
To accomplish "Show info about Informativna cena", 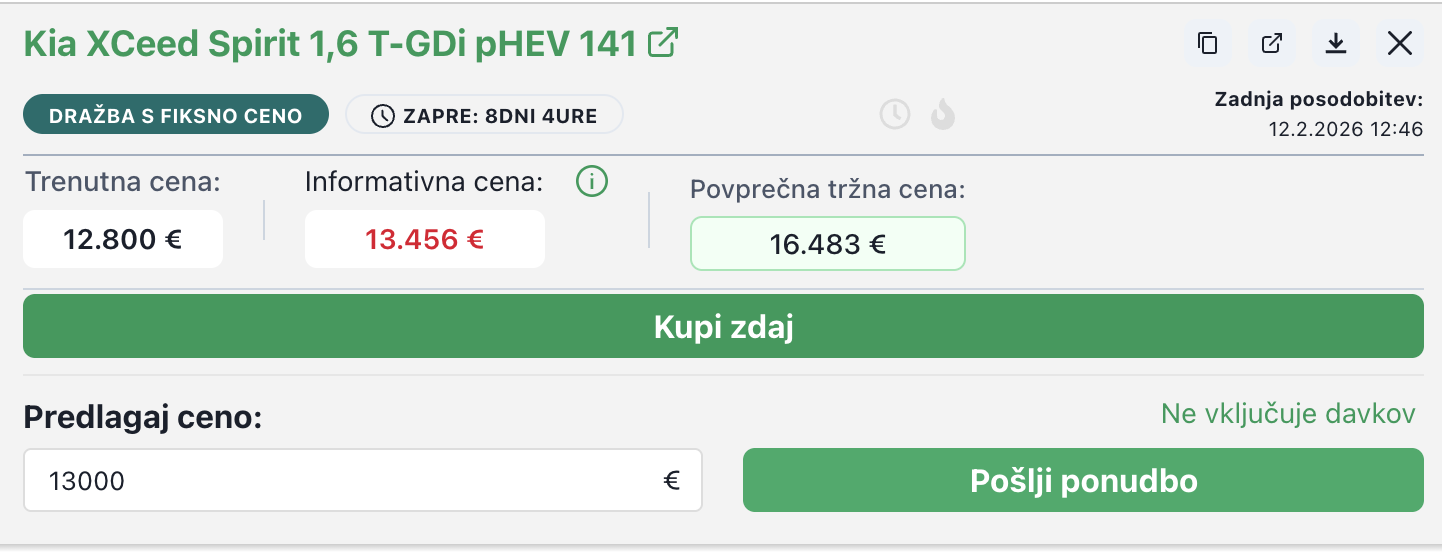I will 592,182.
